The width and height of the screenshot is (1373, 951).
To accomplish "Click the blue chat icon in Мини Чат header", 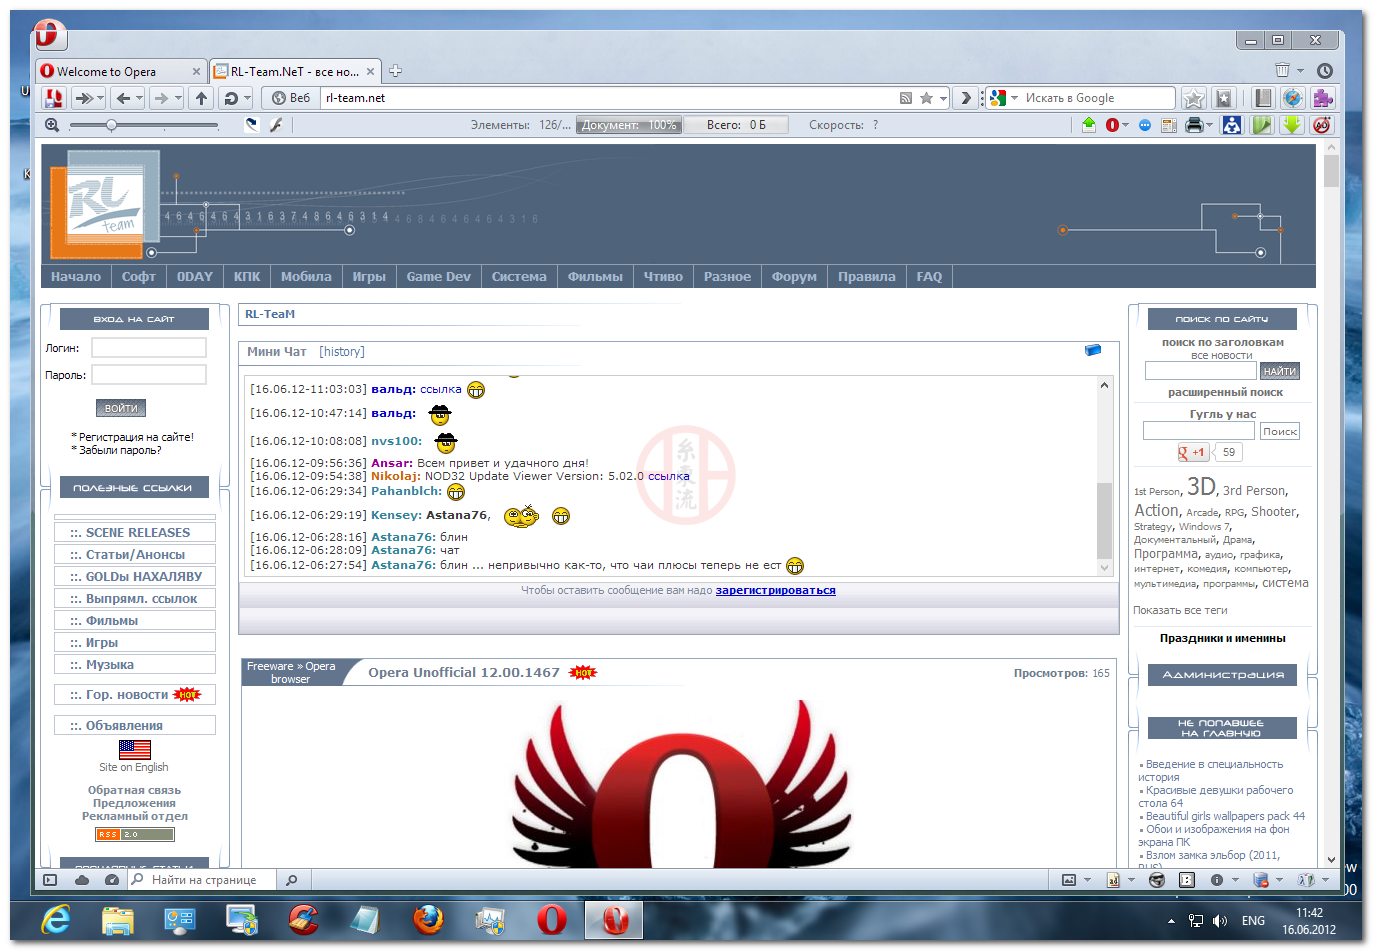I will pyautogui.click(x=1093, y=350).
